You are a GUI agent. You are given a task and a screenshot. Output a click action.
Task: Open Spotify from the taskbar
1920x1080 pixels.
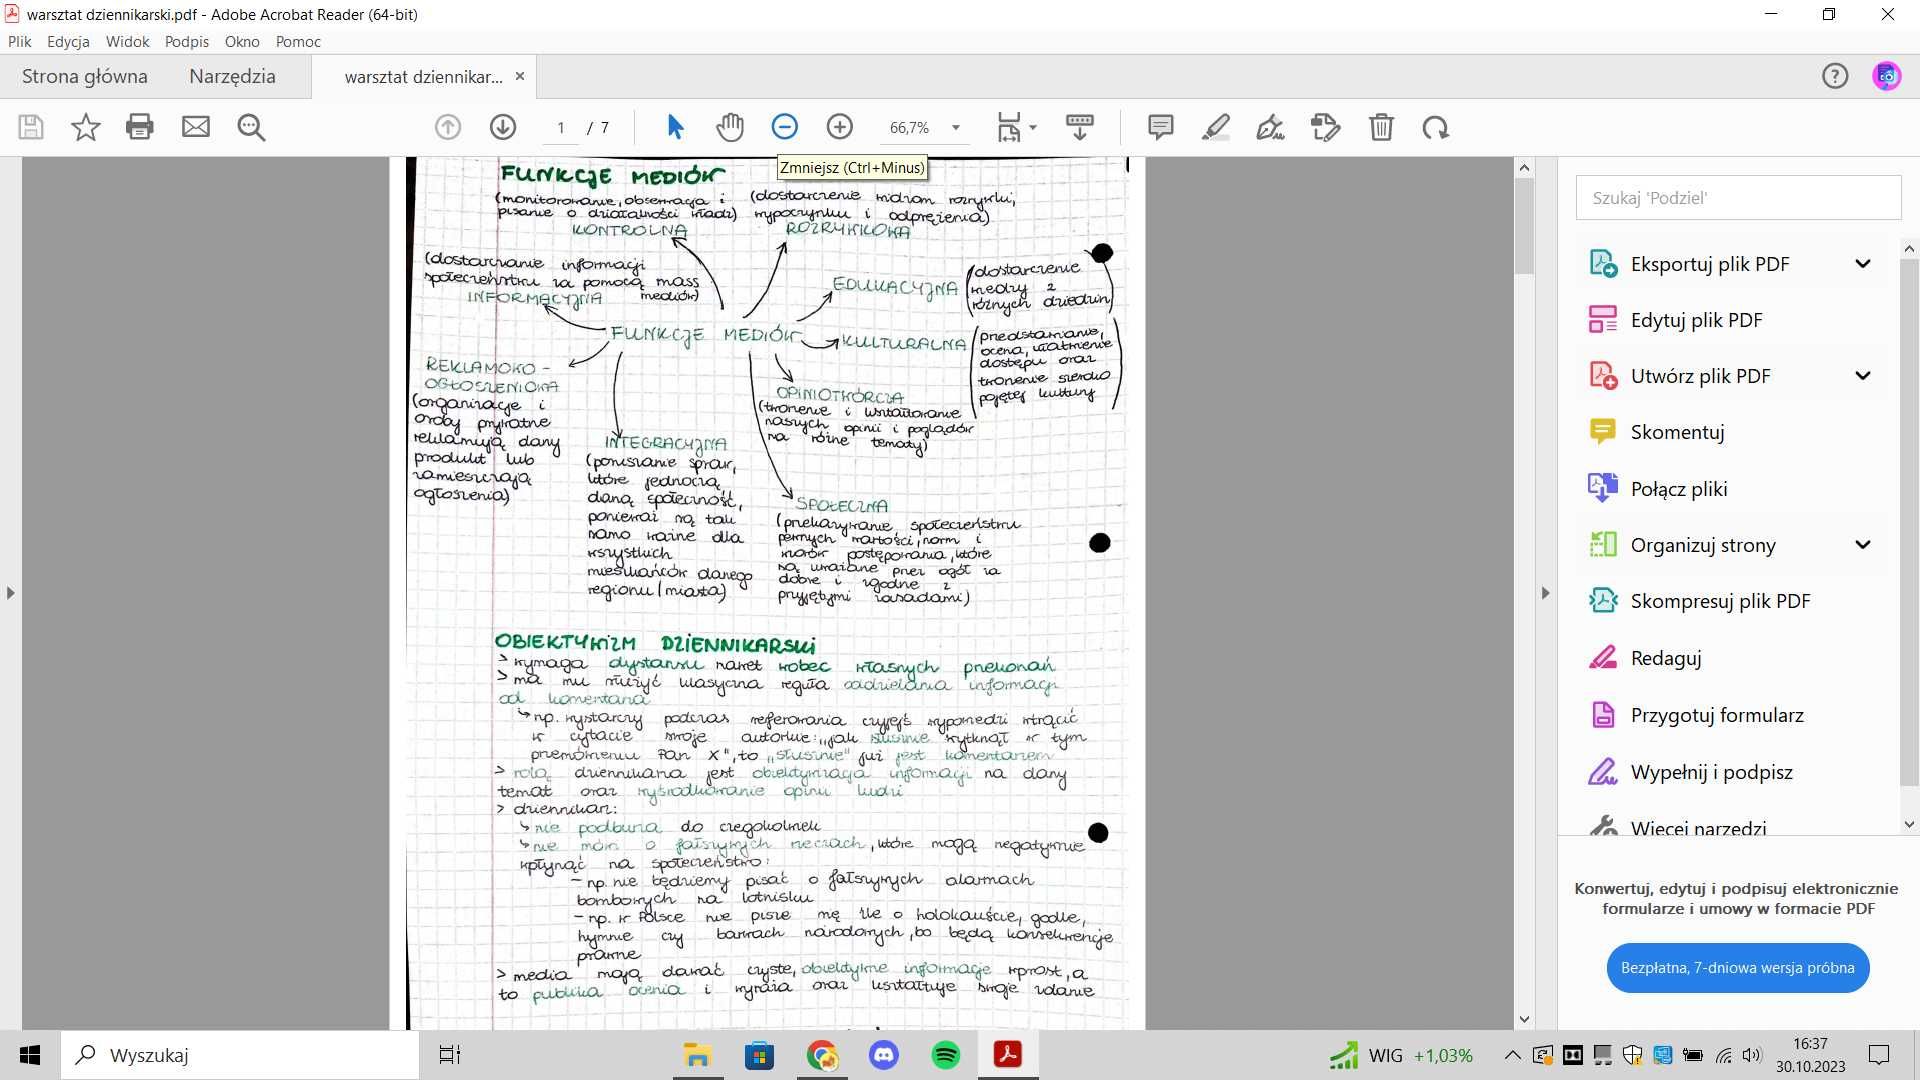[945, 1055]
